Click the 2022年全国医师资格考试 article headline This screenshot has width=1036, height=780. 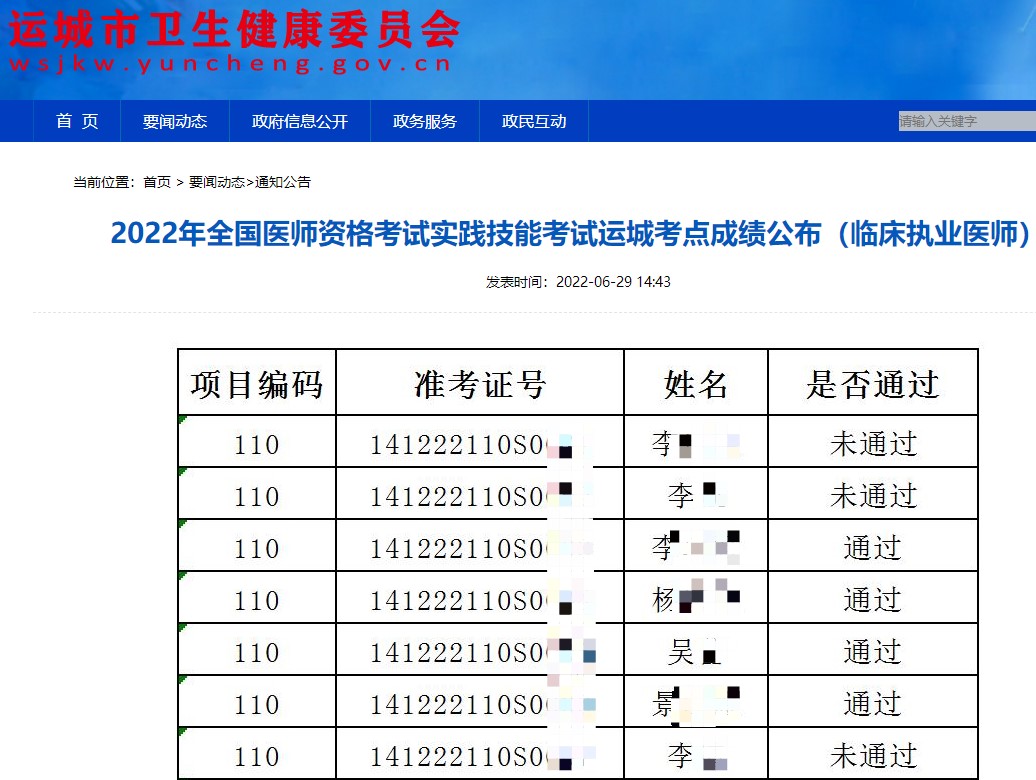point(570,233)
